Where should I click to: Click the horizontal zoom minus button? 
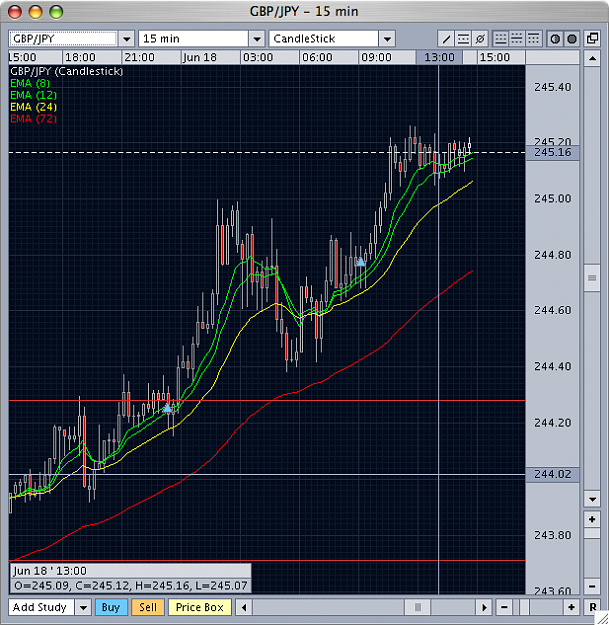tap(504, 607)
